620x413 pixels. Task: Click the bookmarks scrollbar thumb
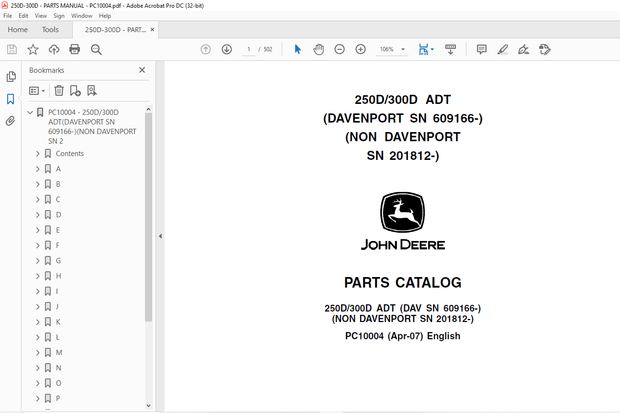[x=148, y=217]
